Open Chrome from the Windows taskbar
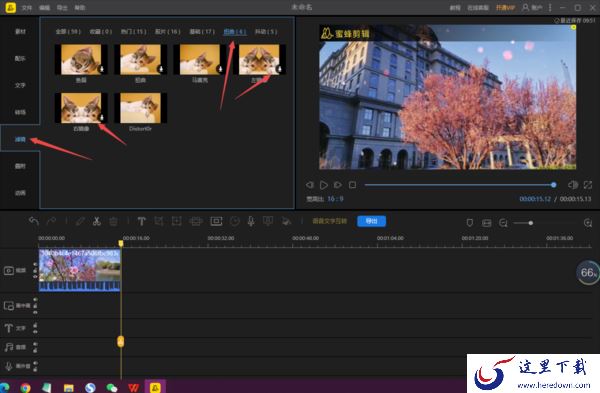This screenshot has height=393, width=600. tap(26, 388)
